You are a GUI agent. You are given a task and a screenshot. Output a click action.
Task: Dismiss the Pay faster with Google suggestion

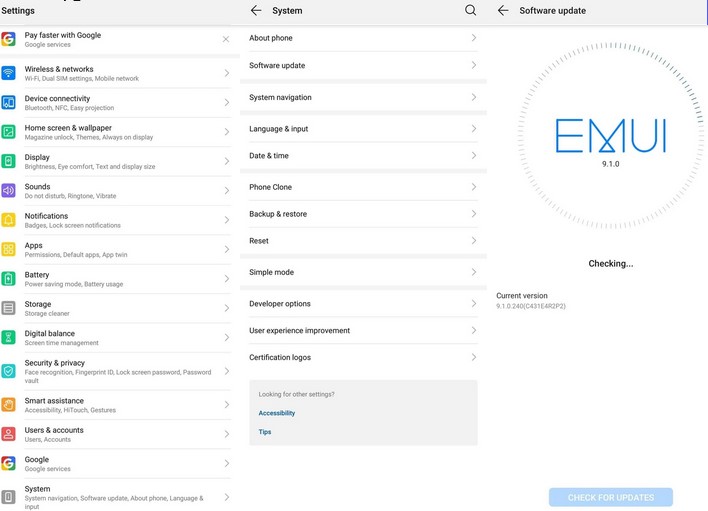pyautogui.click(x=226, y=39)
